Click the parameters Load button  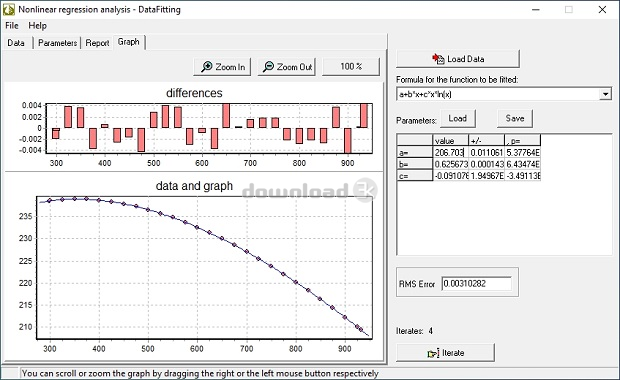click(457, 118)
